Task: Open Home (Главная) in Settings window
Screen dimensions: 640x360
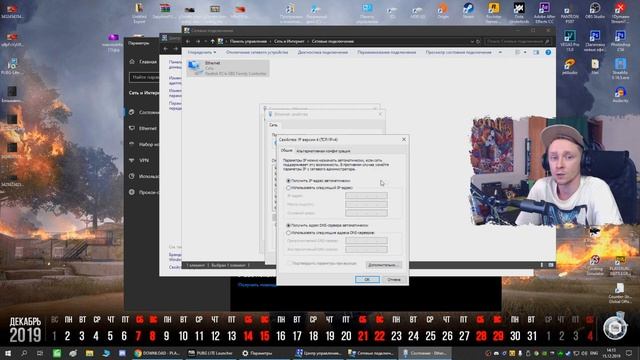Action: click(x=143, y=62)
